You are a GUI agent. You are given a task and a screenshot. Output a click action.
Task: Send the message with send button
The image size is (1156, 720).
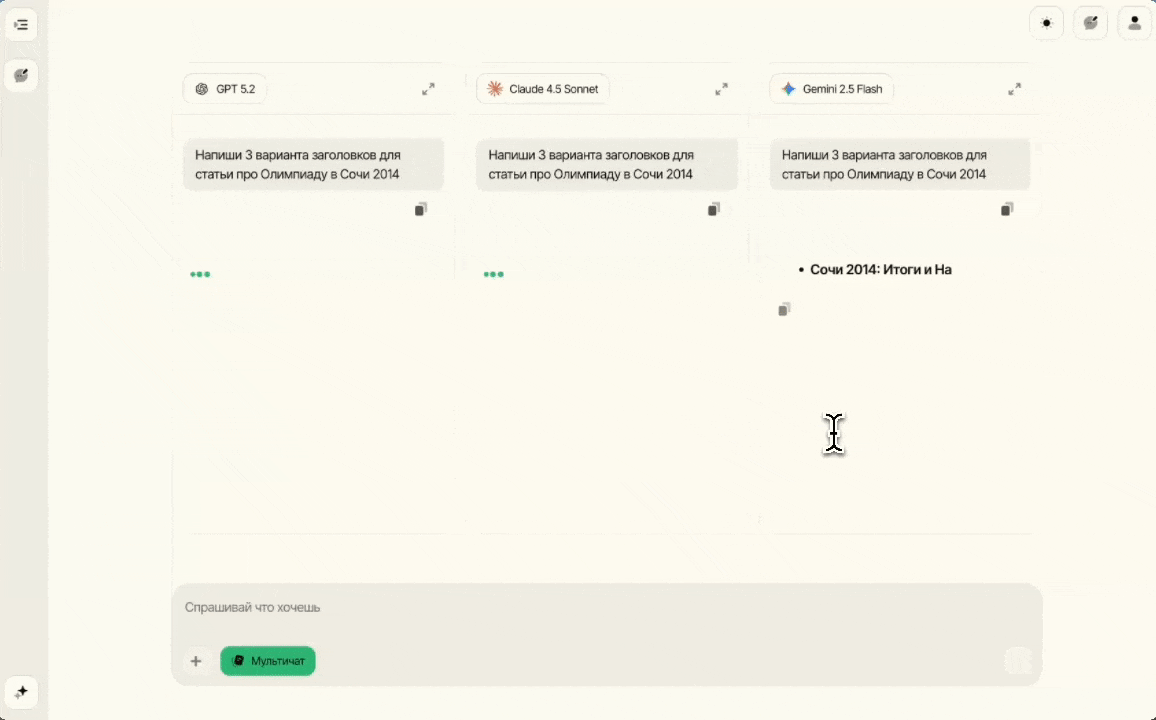(1018, 661)
